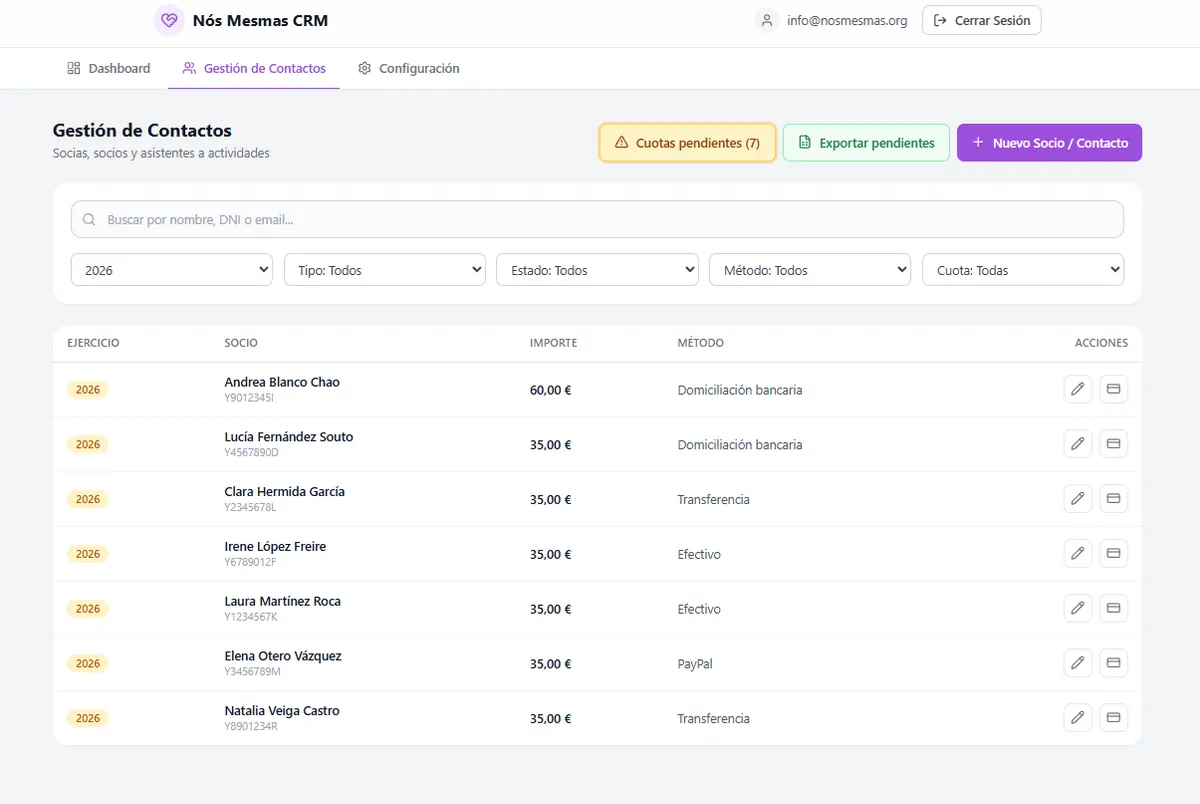Click the user avatar icon beside the email
Viewport: 1200px width, 804px height.
(767, 20)
